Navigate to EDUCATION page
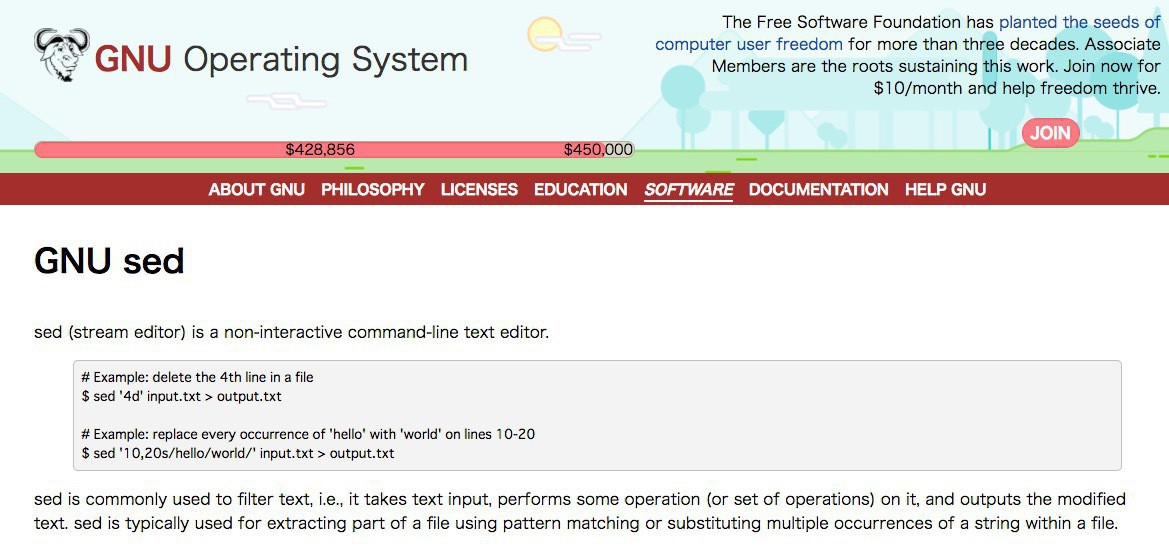Image resolution: width=1169 pixels, height=558 pixels. point(580,189)
